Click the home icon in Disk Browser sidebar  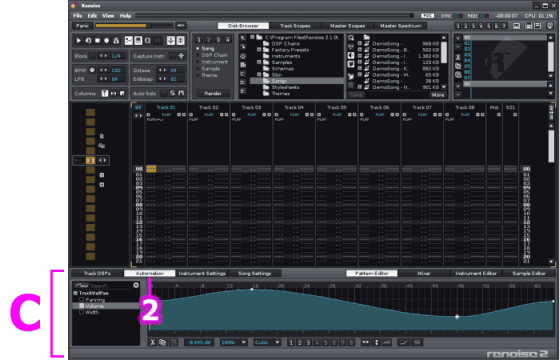click(x=243, y=56)
